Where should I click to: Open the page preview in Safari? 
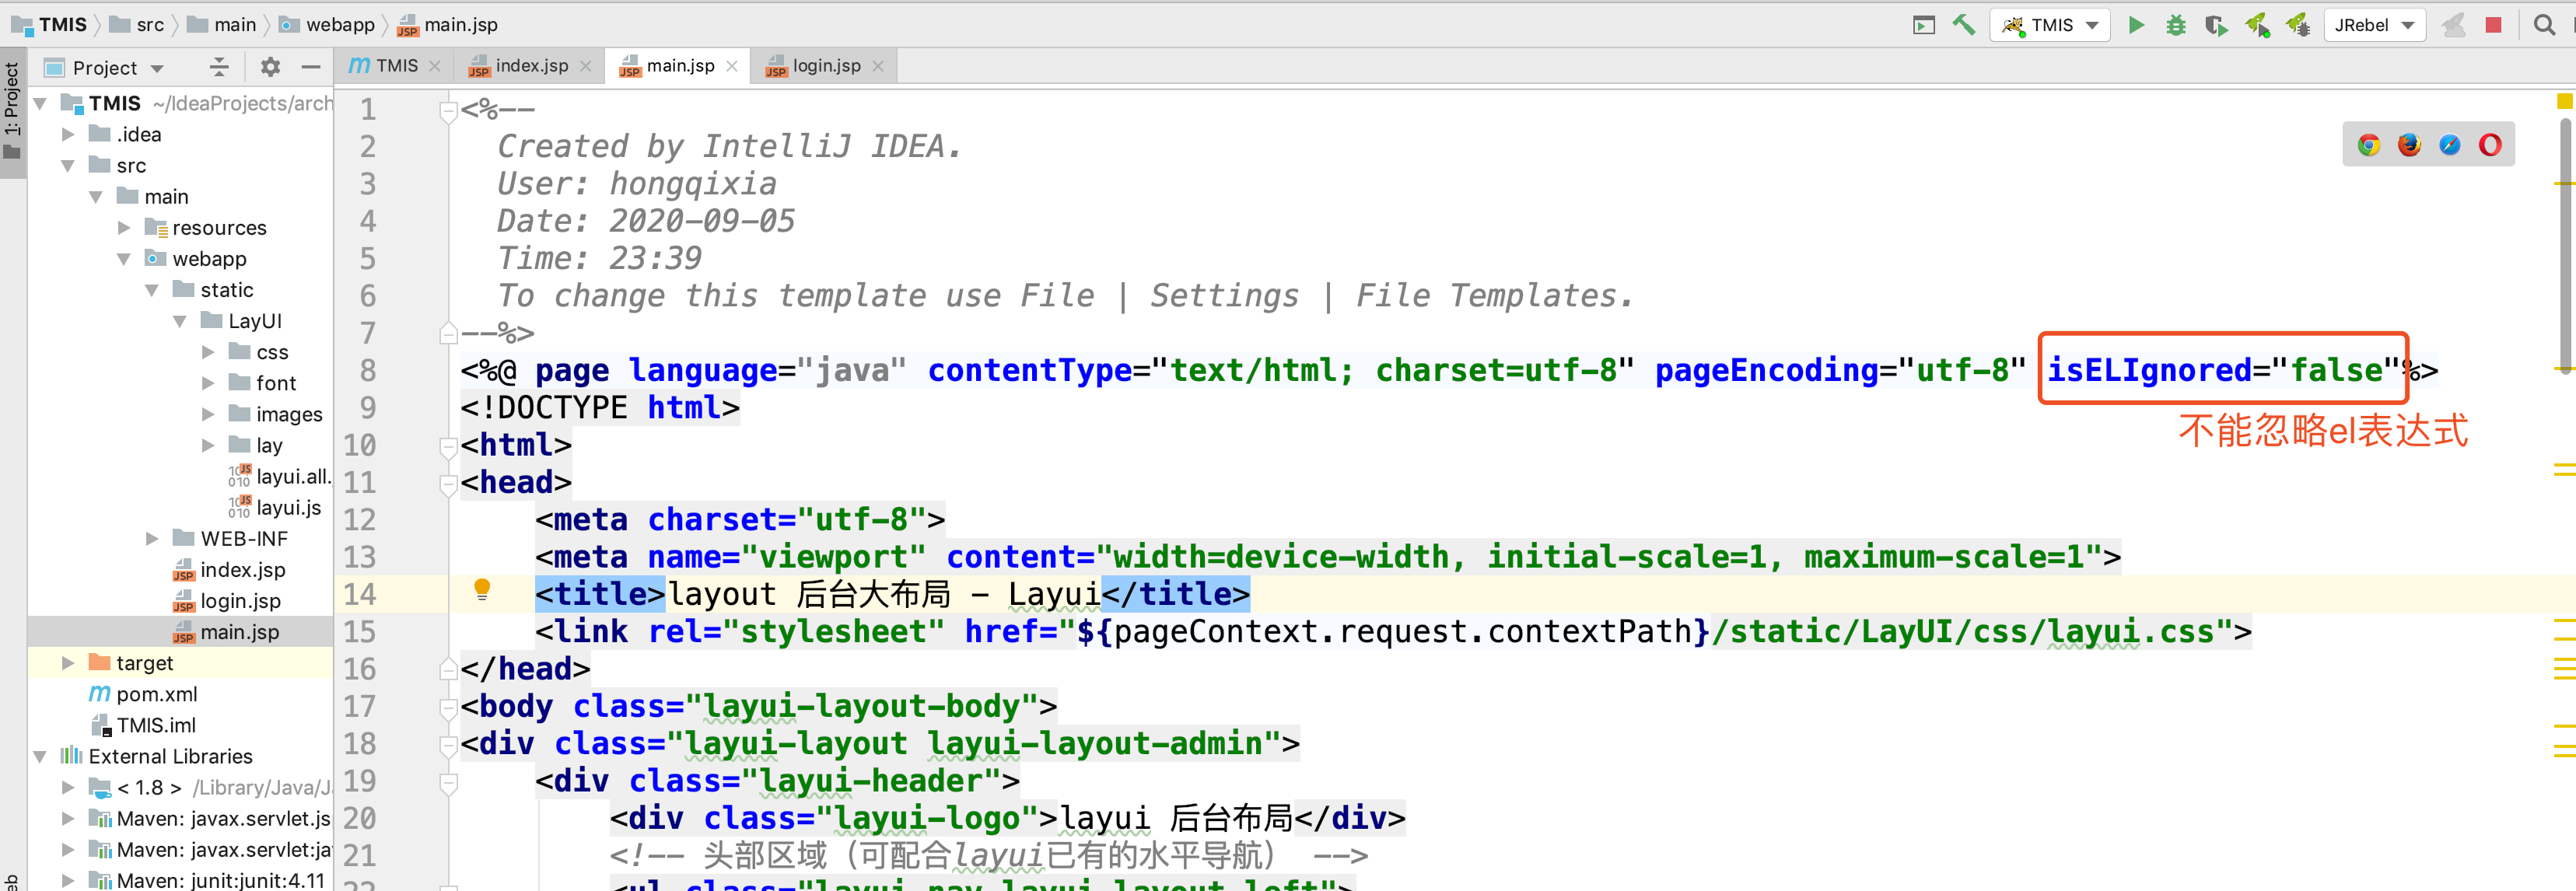(x=2449, y=143)
